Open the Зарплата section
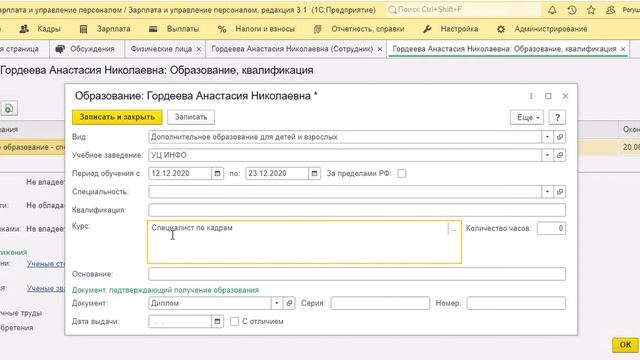This screenshot has height=360, width=640. (105, 29)
